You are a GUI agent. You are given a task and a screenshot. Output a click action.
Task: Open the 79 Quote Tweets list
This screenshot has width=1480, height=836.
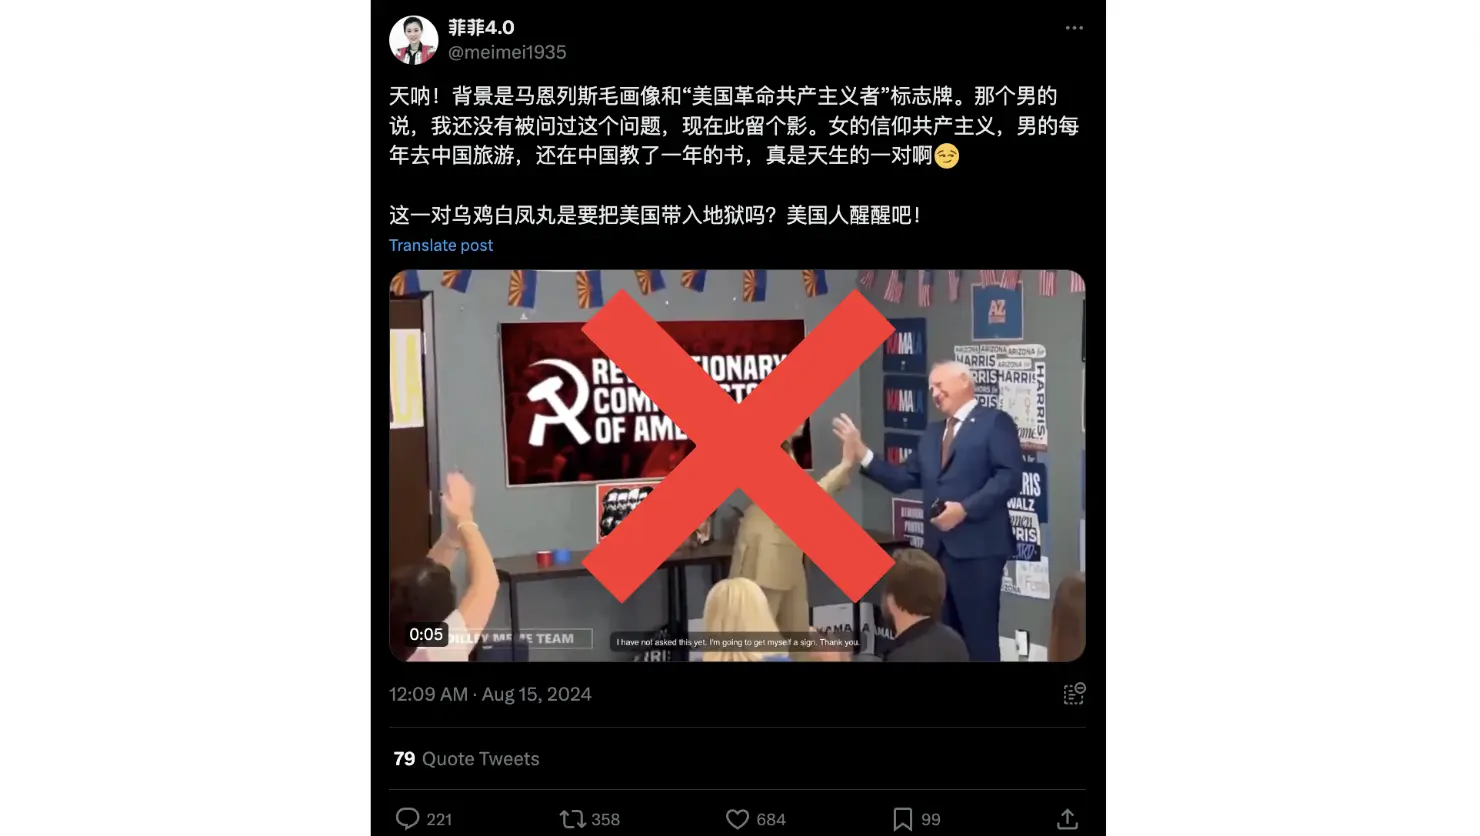coord(466,759)
